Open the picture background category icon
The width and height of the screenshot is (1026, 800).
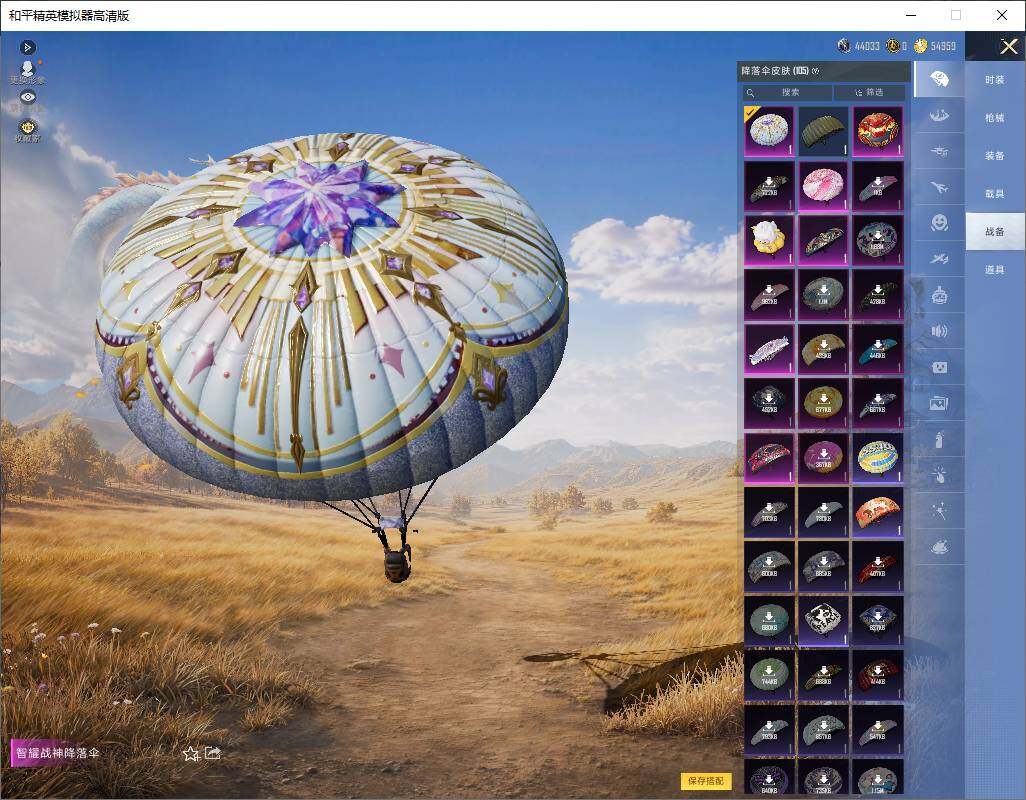pyautogui.click(x=939, y=403)
